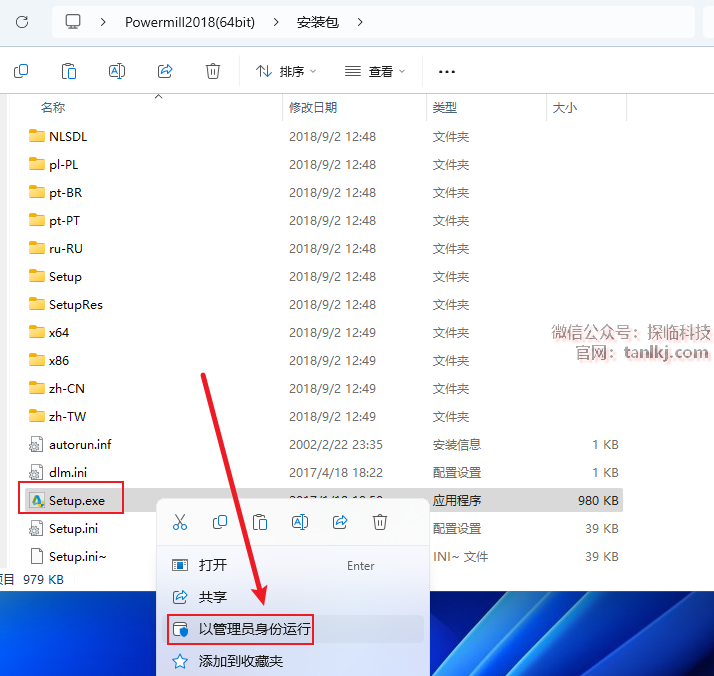Click the Delete trash icon in context menu

coord(380,522)
